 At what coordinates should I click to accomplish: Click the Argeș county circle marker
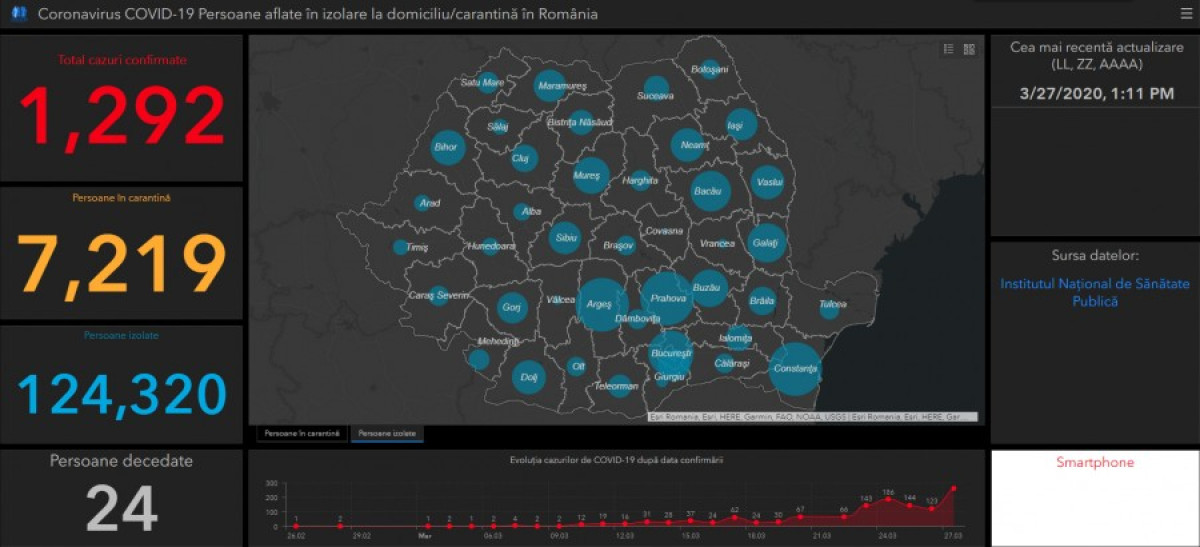[x=602, y=304]
